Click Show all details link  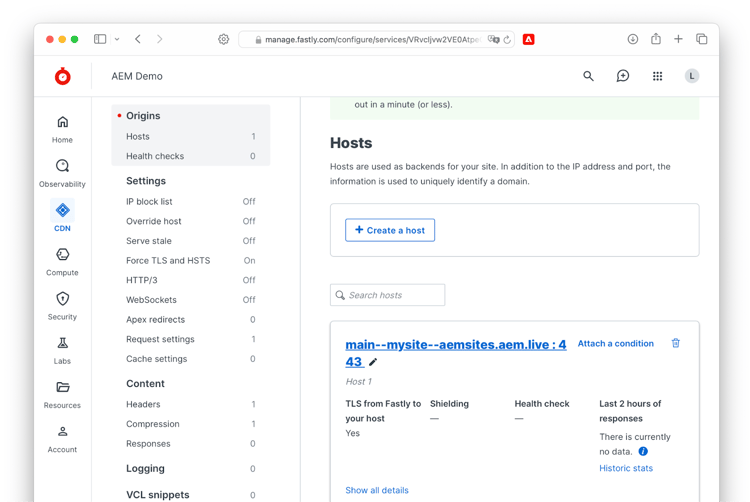click(377, 490)
